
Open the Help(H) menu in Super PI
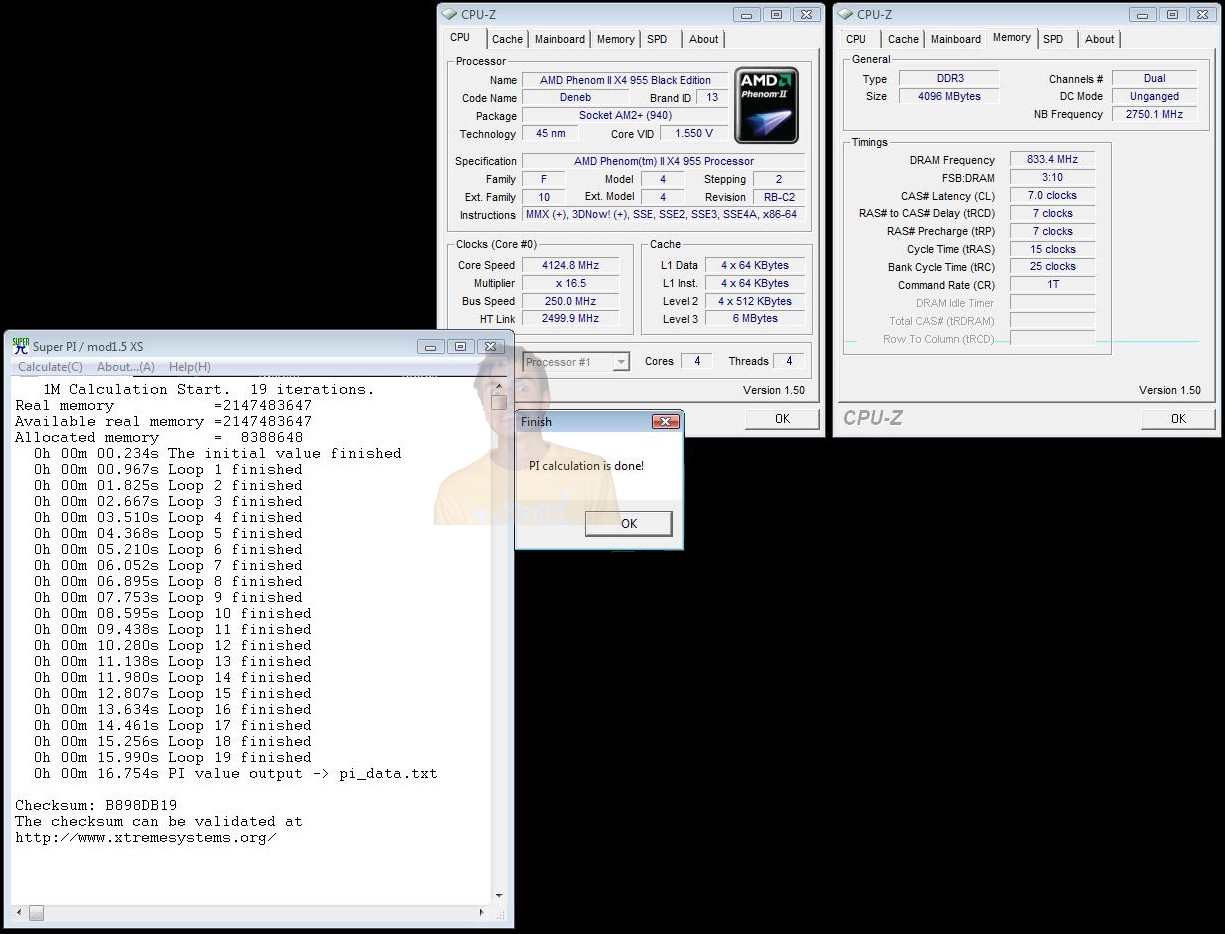190,367
